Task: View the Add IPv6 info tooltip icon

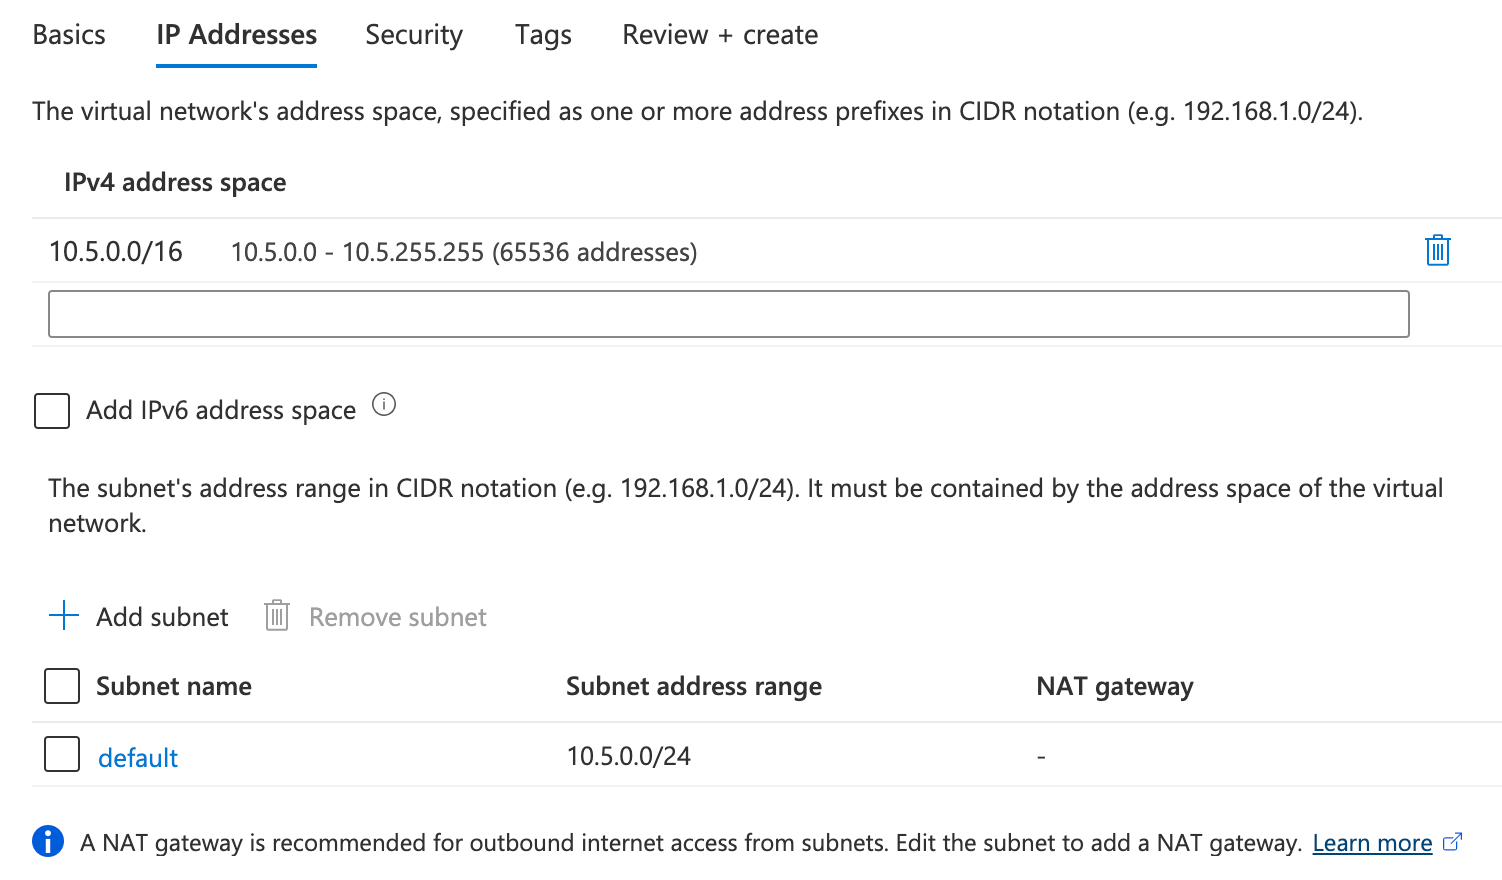Action: point(384,405)
